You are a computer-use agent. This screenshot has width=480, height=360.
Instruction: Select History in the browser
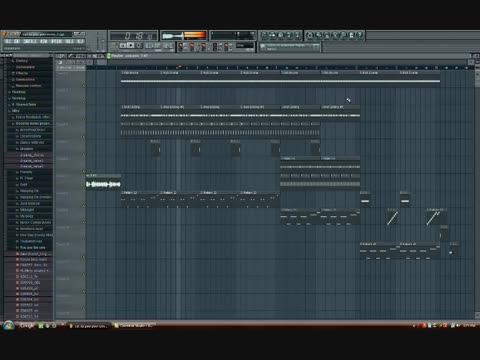(22, 61)
